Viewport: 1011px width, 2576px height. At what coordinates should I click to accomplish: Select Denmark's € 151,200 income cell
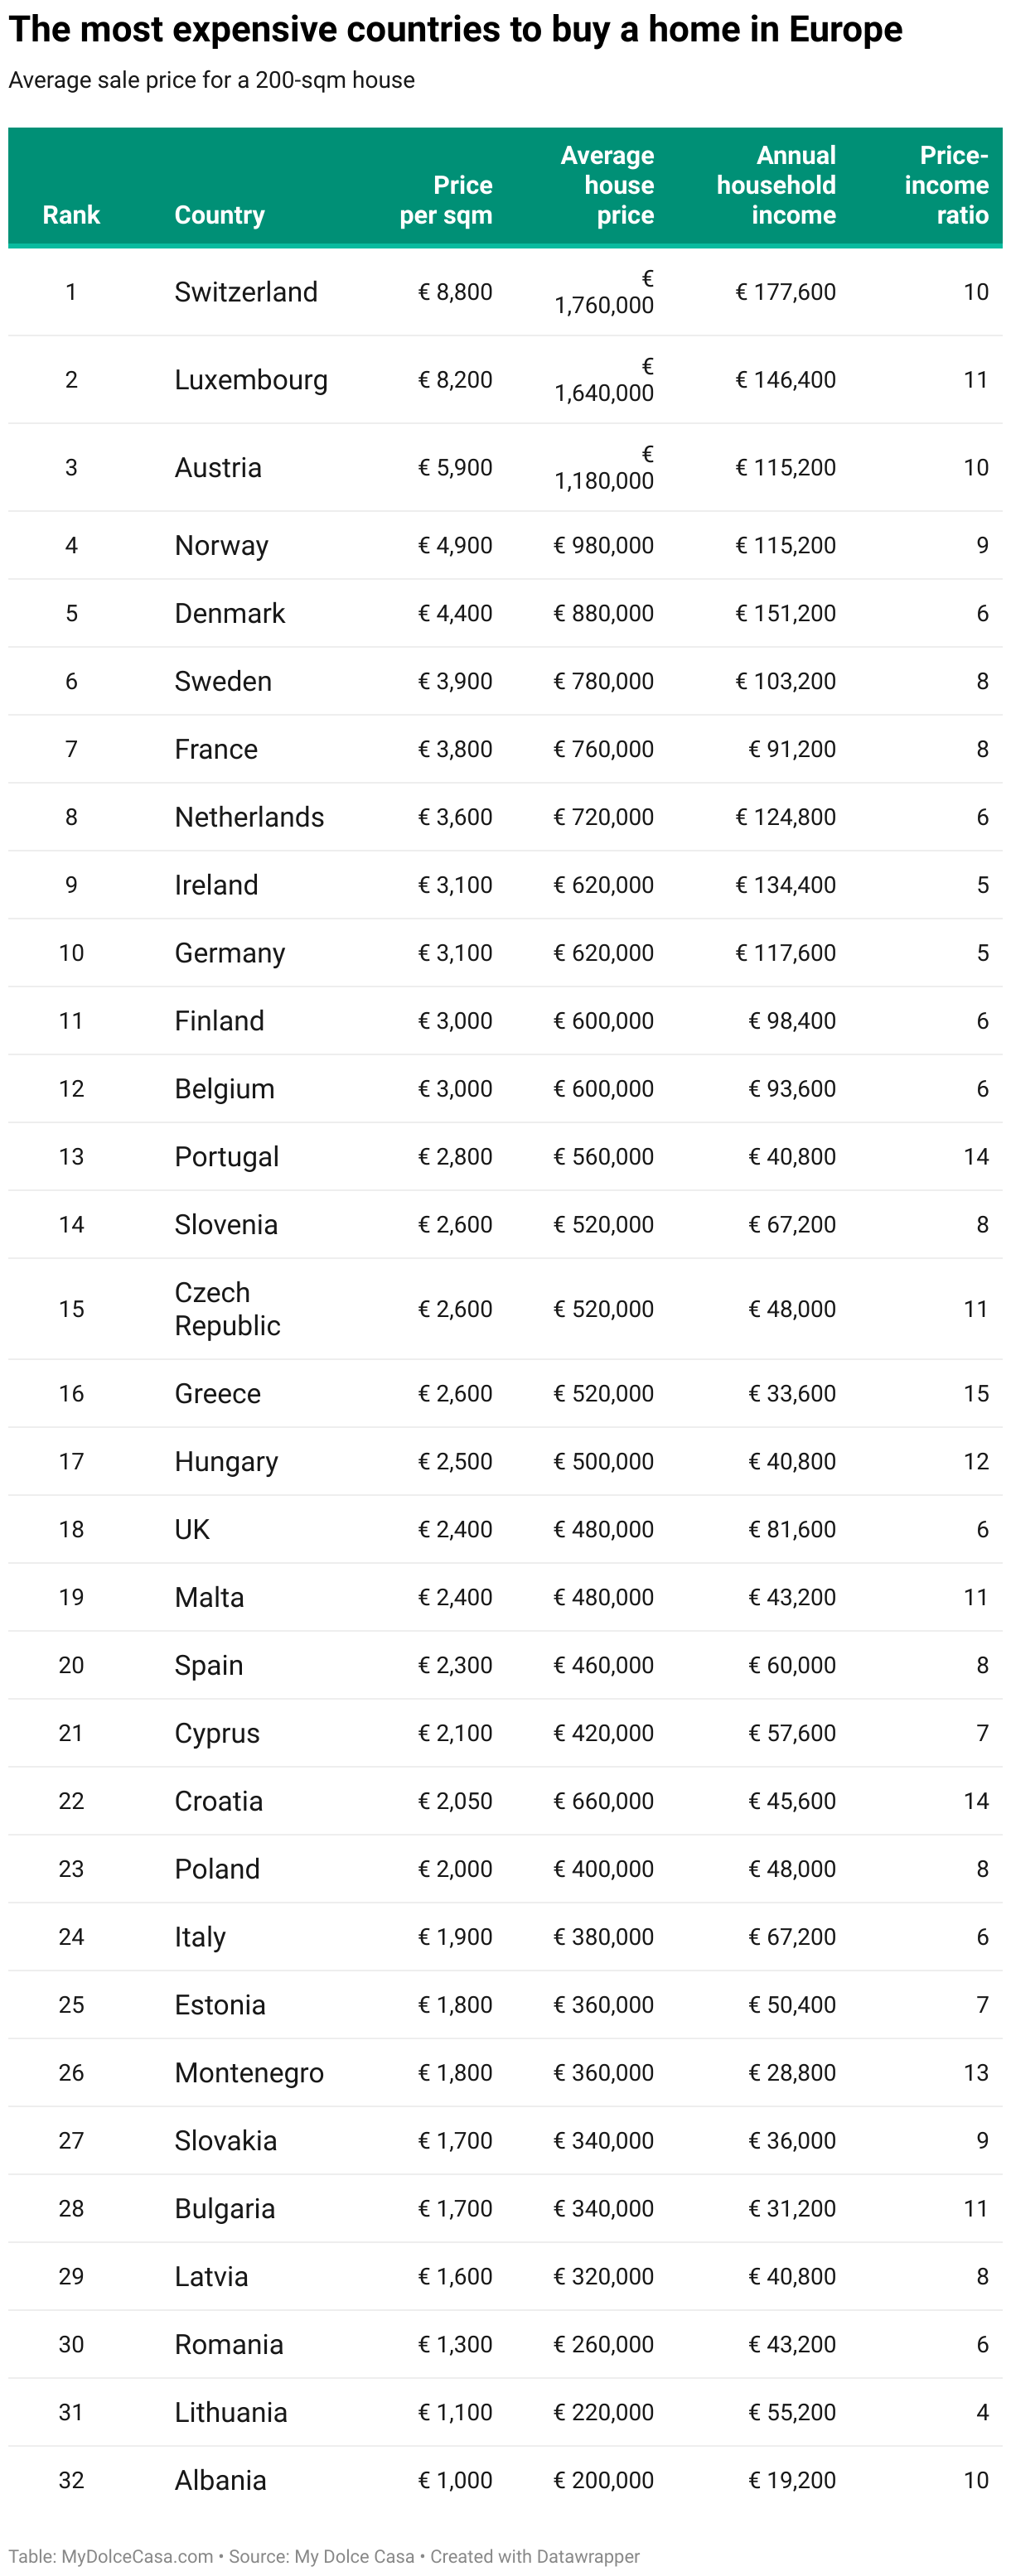point(785,613)
